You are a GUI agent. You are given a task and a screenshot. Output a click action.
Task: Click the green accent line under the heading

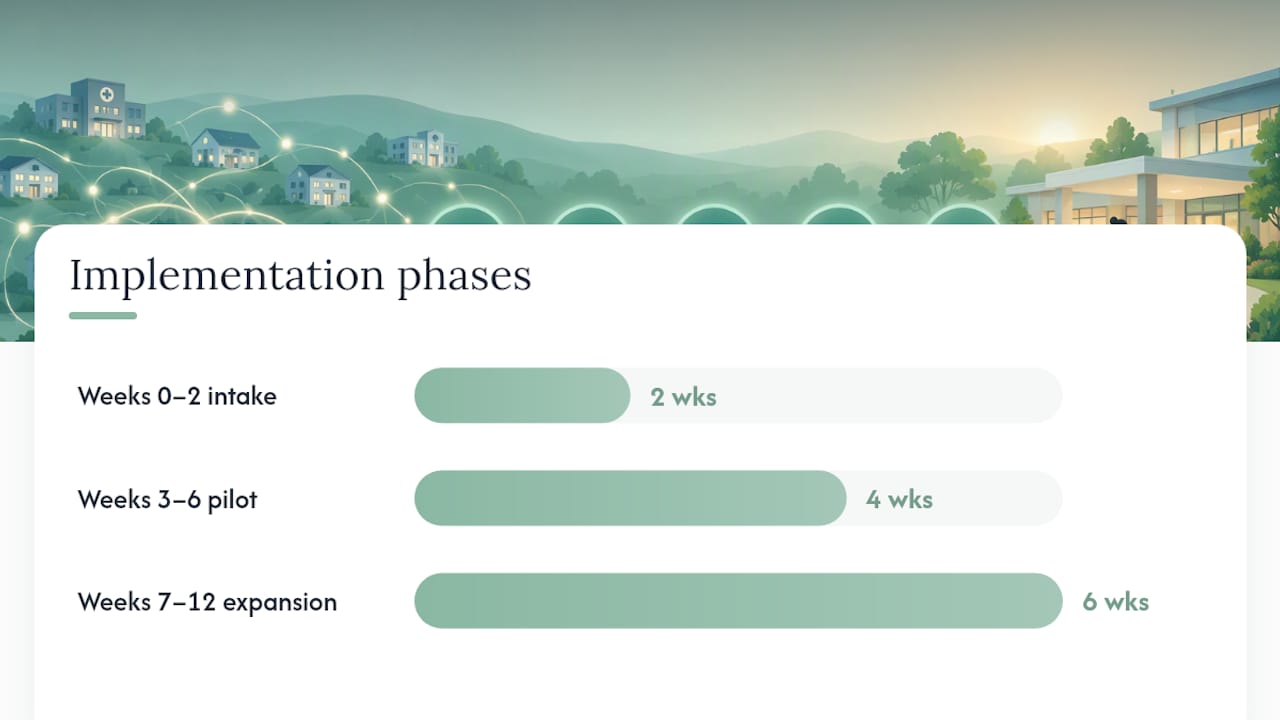103,315
